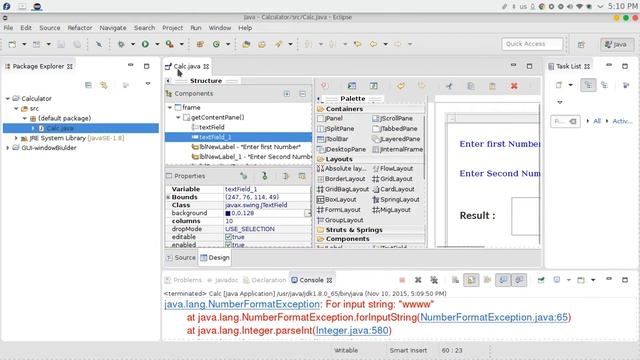Open the Window menu
The width and height of the screenshot is (640, 360).
point(220,28)
